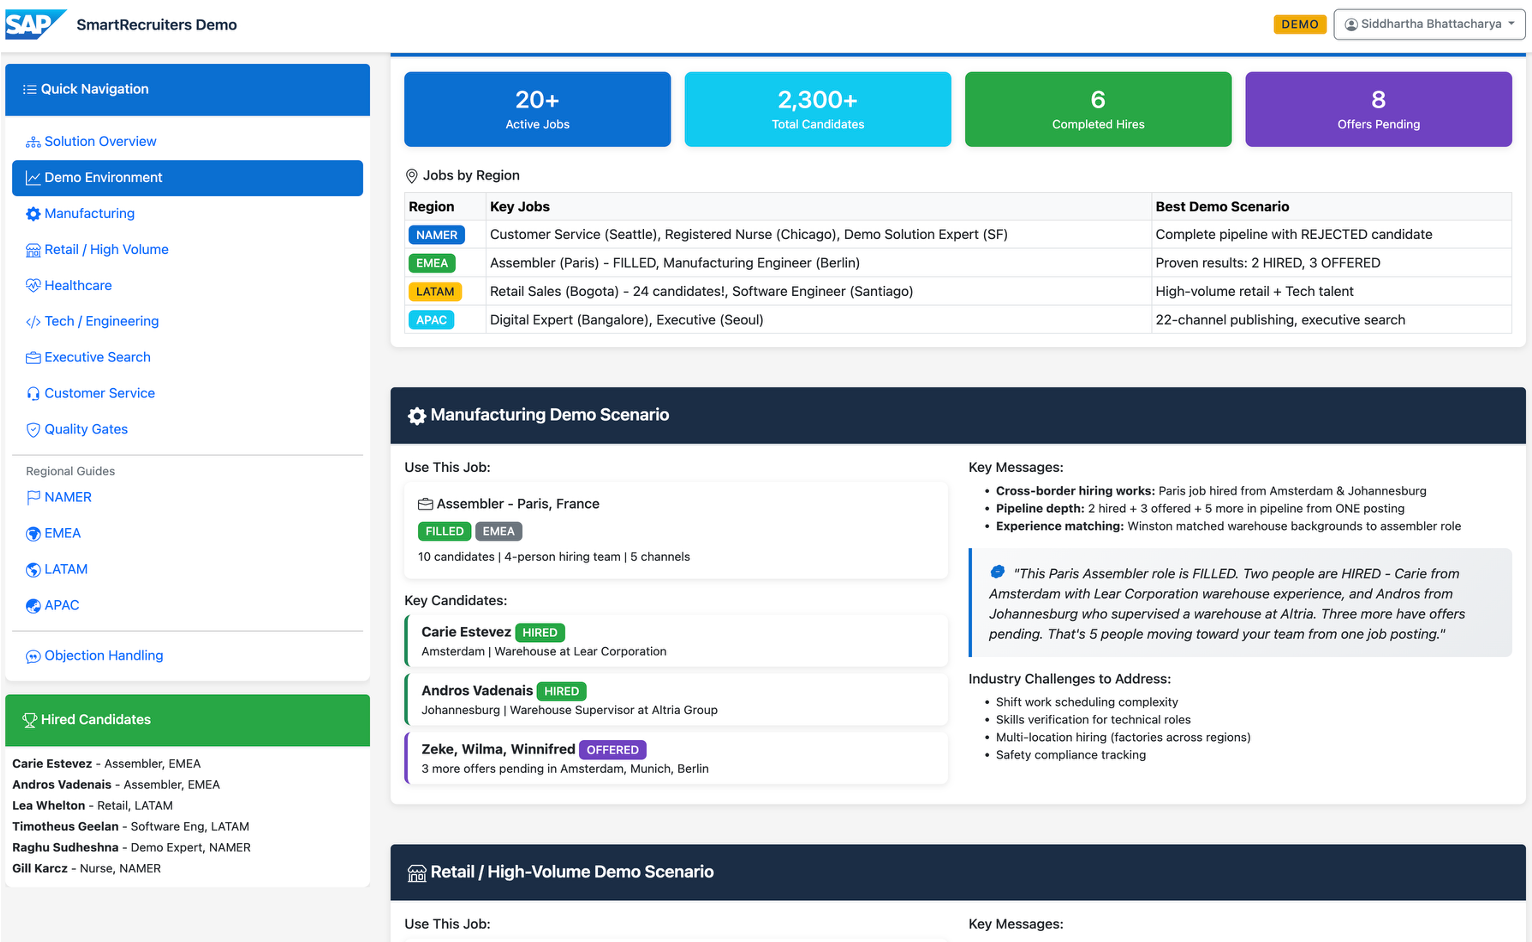Click the Quick Navigation list icon
1532x942 pixels.
click(x=30, y=89)
